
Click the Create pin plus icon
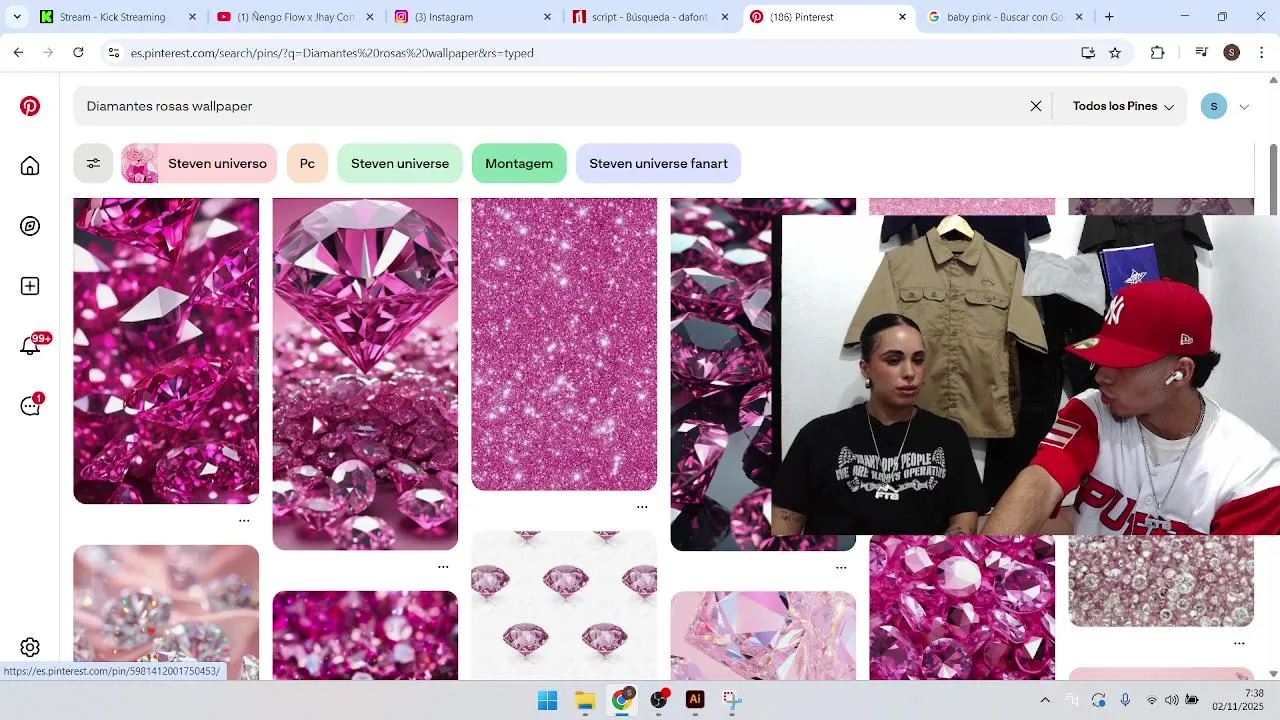click(30, 286)
